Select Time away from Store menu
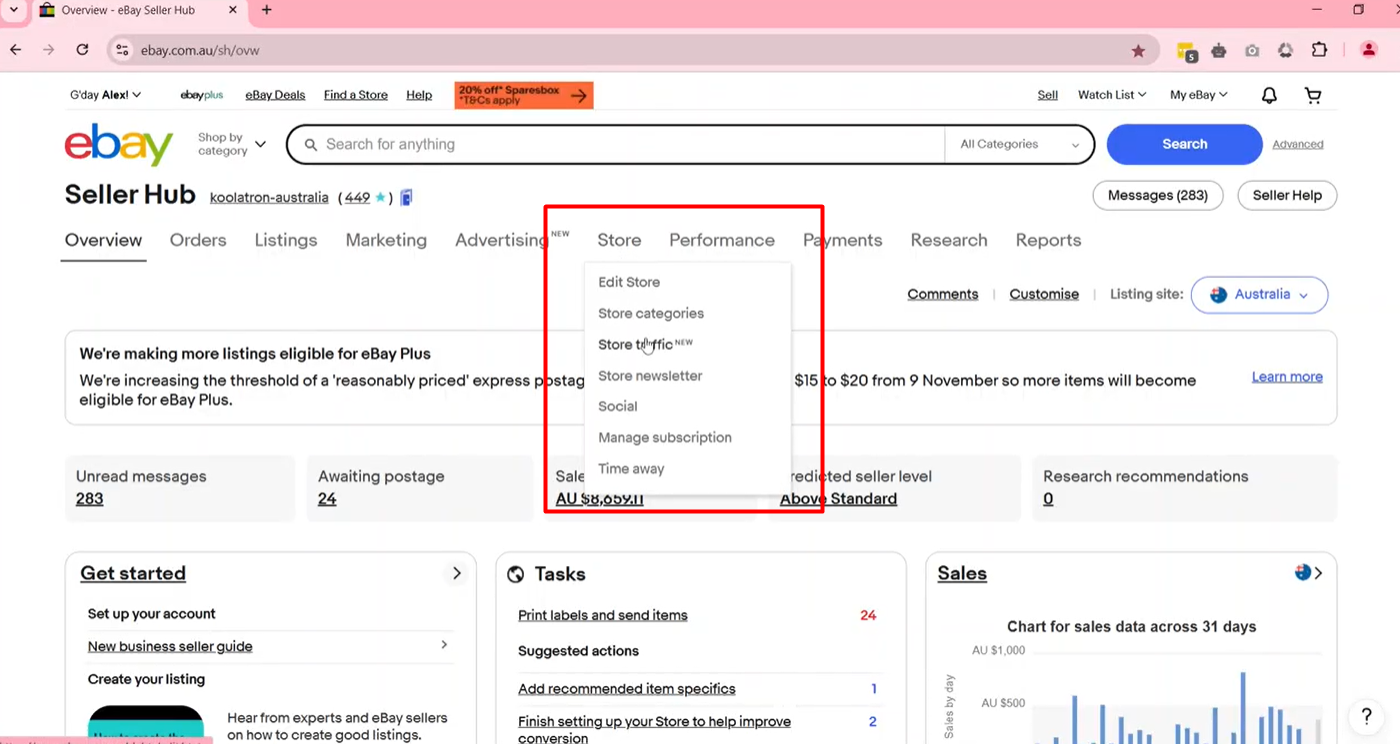This screenshot has width=1400, height=744. click(x=631, y=468)
